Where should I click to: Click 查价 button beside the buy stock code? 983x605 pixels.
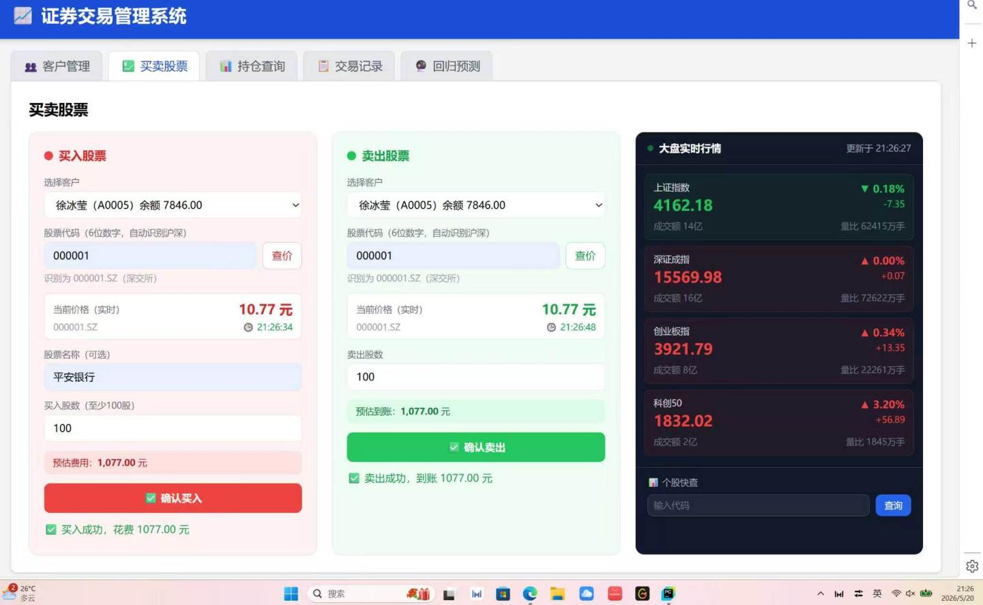click(282, 256)
